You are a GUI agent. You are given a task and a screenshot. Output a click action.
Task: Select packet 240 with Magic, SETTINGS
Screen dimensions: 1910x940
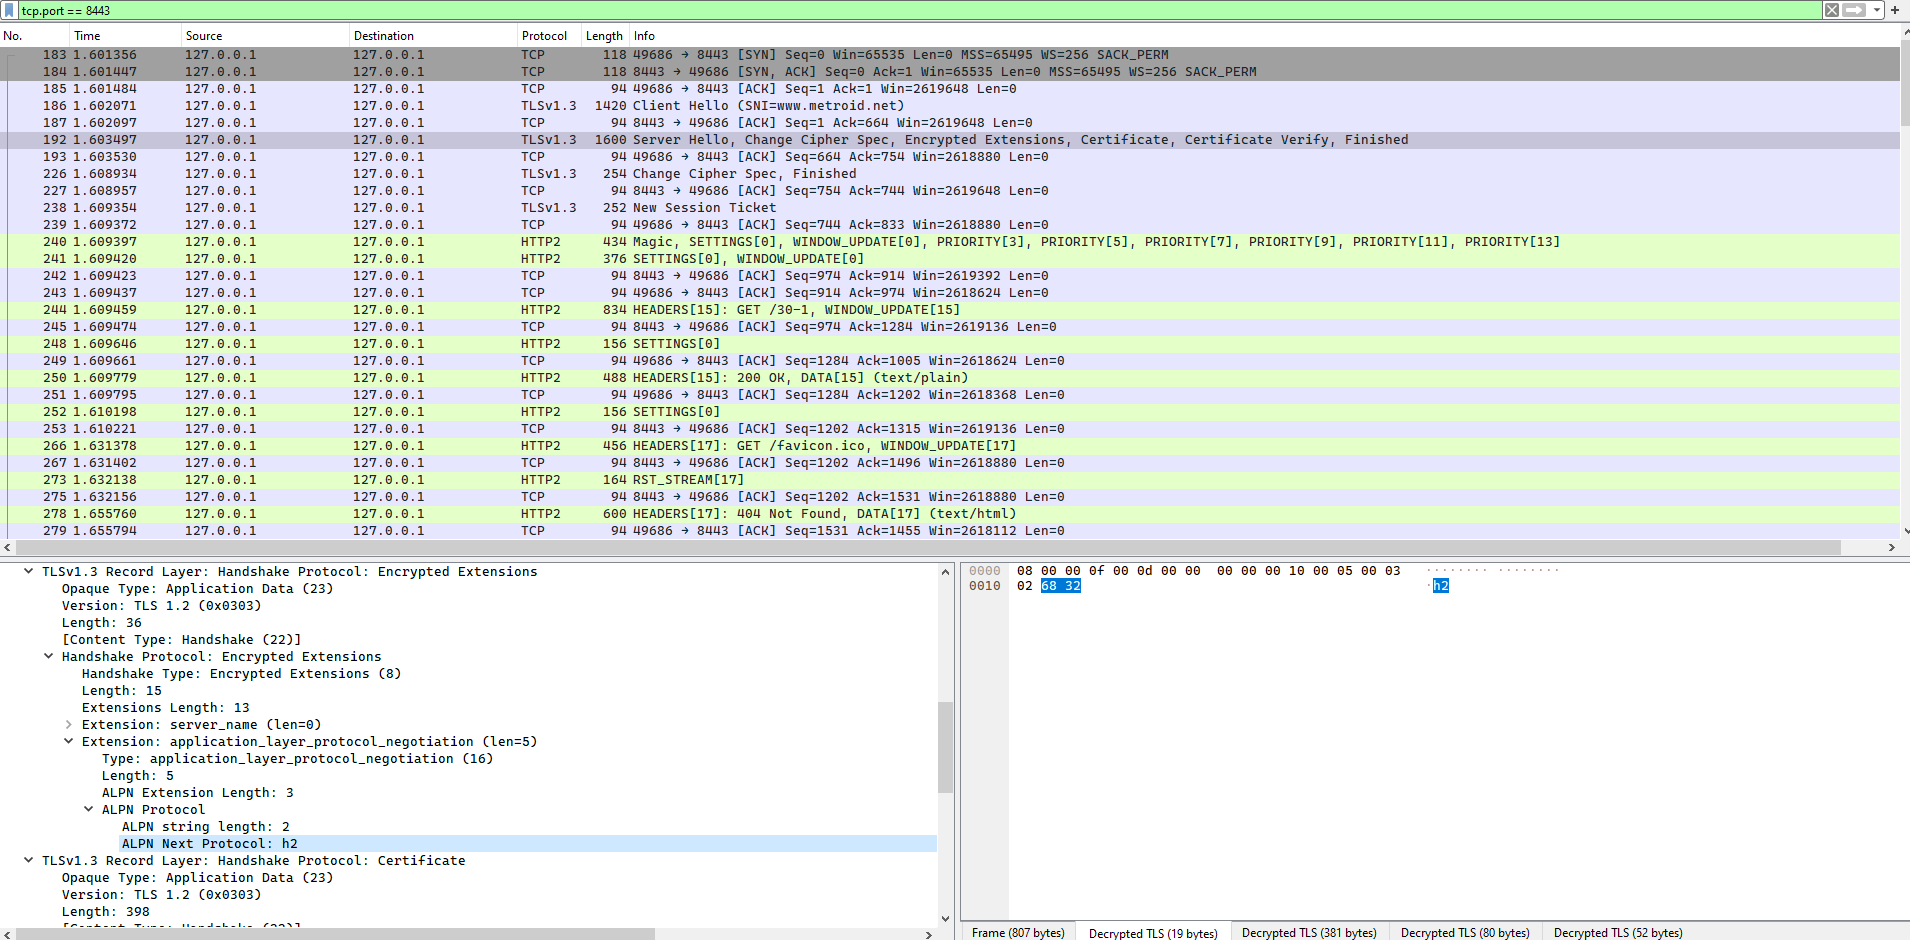(x=950, y=242)
